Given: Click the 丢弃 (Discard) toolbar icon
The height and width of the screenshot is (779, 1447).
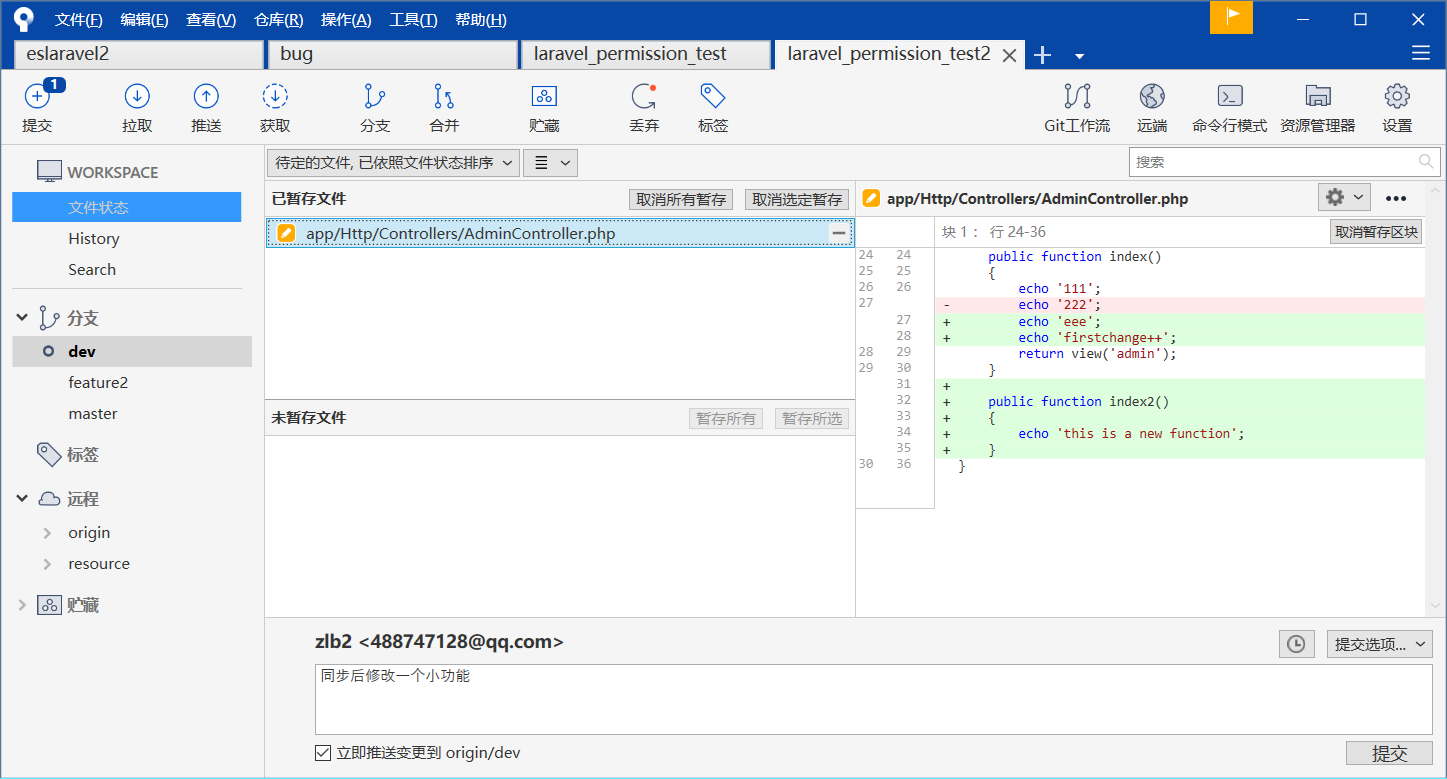Looking at the screenshot, I should 644,97.
